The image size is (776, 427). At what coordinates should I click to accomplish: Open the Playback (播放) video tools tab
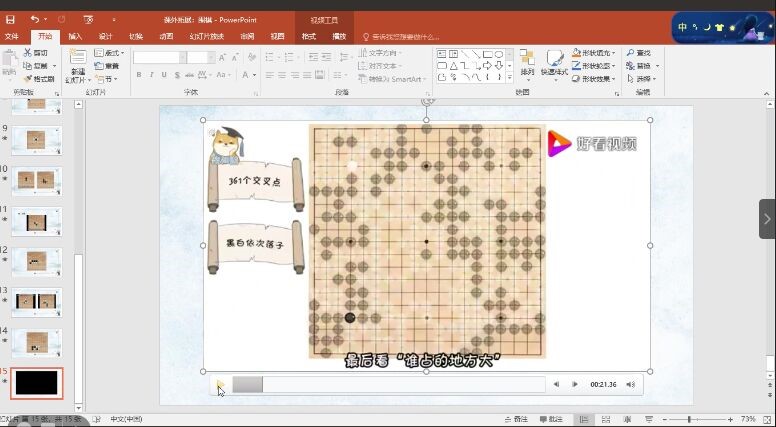click(x=339, y=37)
